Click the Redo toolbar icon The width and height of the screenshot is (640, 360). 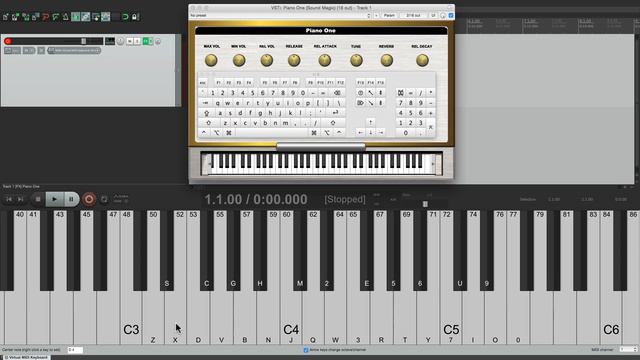56,17
